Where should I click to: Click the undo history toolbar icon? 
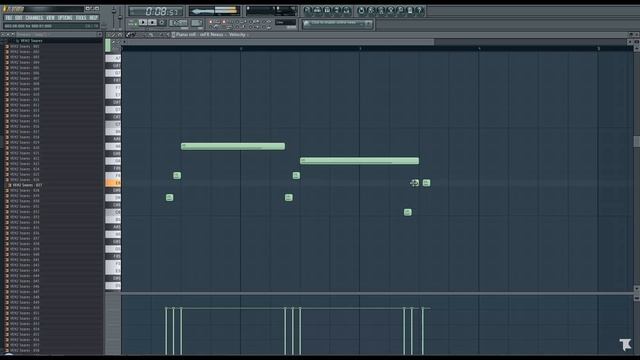click(361, 11)
